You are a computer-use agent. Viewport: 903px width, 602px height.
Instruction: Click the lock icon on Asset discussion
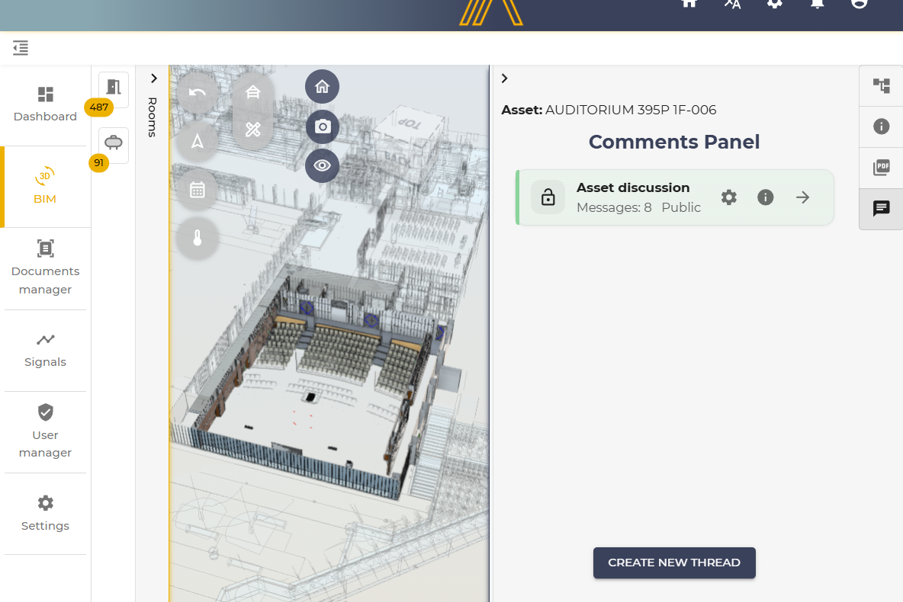548,197
